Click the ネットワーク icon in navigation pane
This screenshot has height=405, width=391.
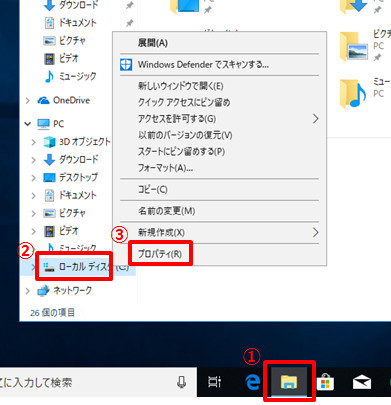click(44, 291)
